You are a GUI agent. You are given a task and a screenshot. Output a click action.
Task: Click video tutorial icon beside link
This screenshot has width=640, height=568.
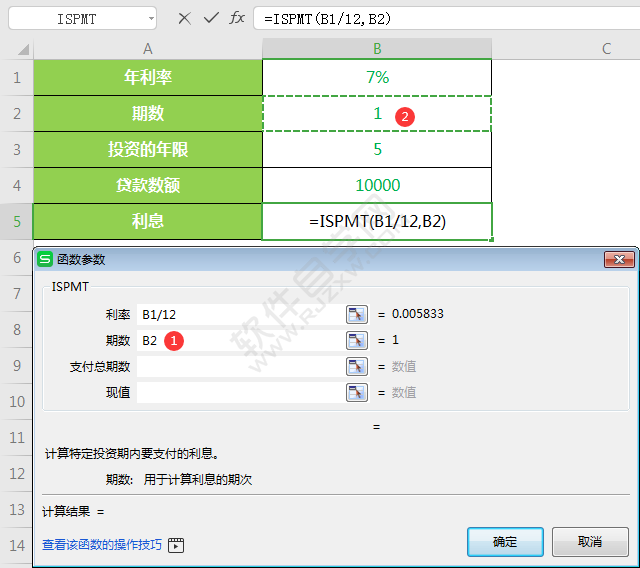point(176,545)
